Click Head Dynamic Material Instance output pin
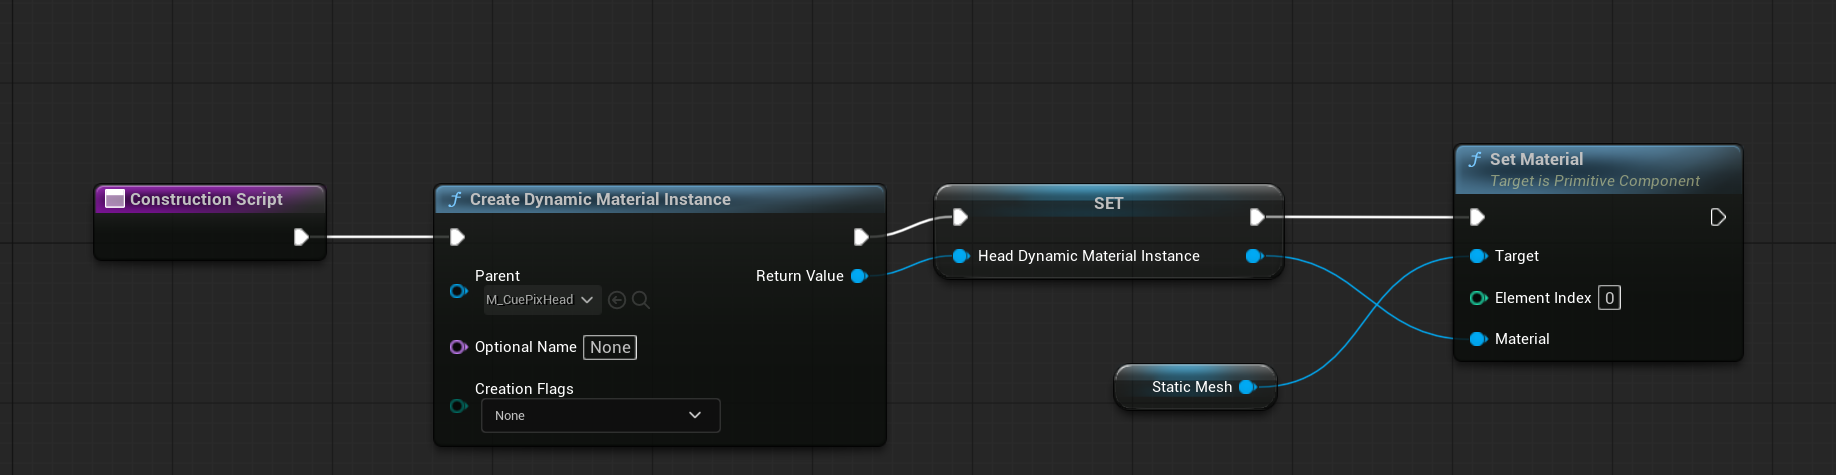1836x475 pixels. (1254, 256)
